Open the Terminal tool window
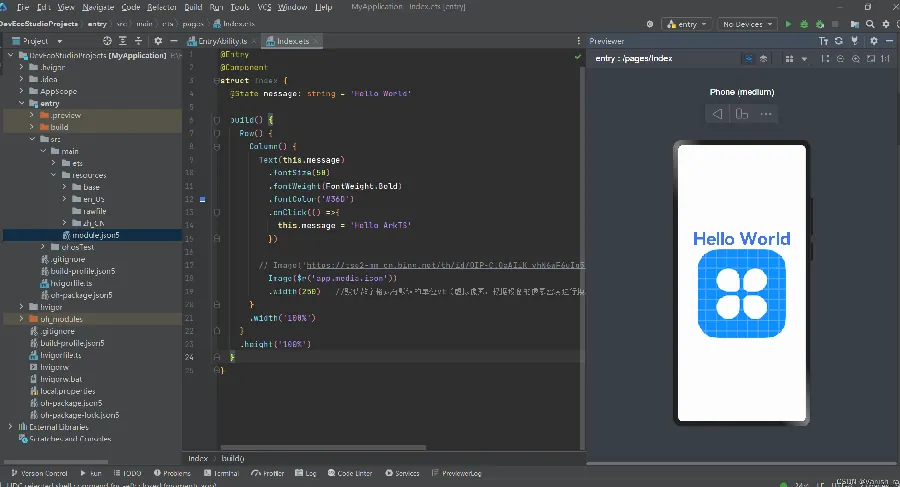The width and height of the screenshot is (900, 487). point(222,473)
